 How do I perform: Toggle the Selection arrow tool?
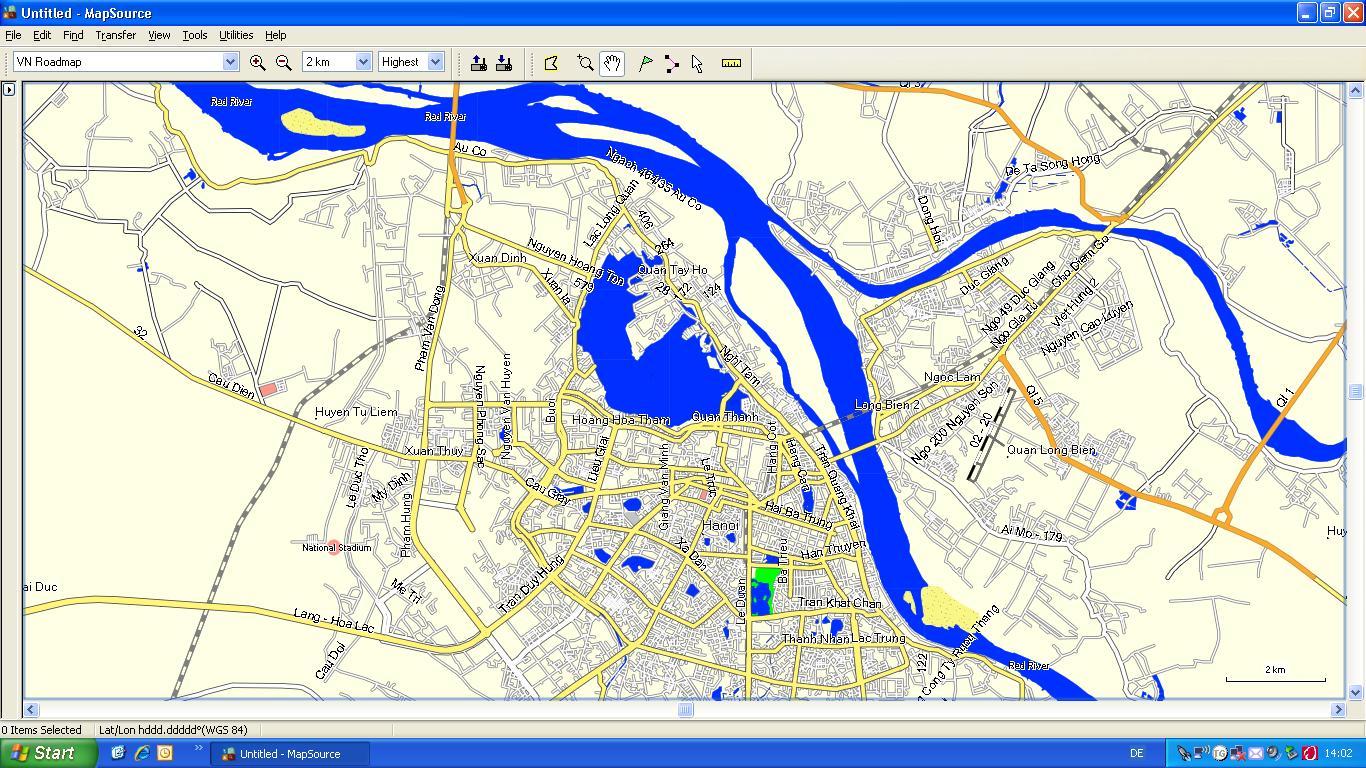click(697, 63)
